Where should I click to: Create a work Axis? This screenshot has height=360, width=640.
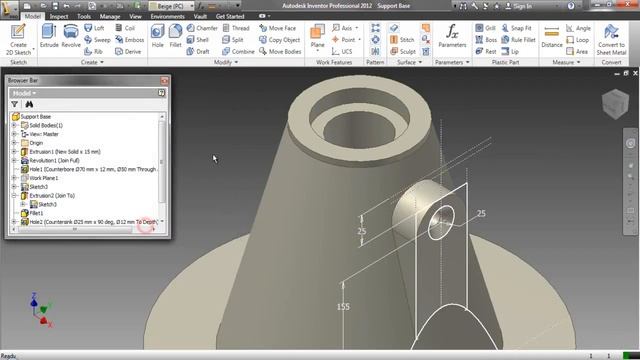(x=344, y=28)
